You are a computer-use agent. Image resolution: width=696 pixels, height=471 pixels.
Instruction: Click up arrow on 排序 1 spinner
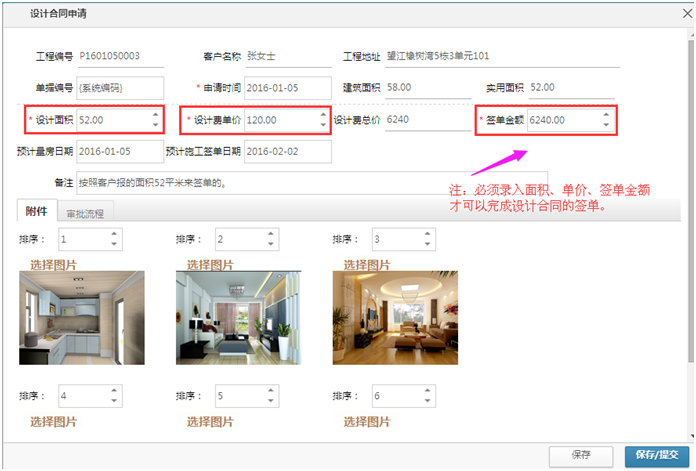pos(113,235)
